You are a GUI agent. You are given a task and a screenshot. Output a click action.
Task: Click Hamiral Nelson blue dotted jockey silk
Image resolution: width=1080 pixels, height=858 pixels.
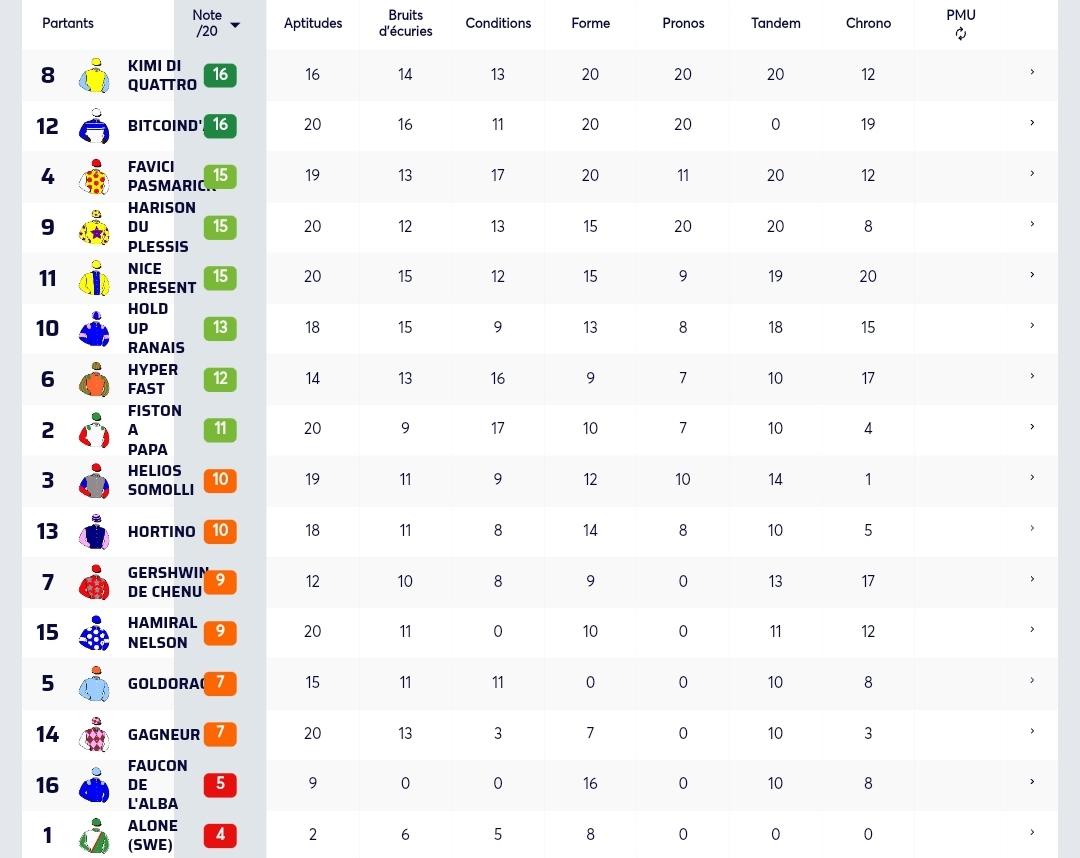click(x=94, y=633)
